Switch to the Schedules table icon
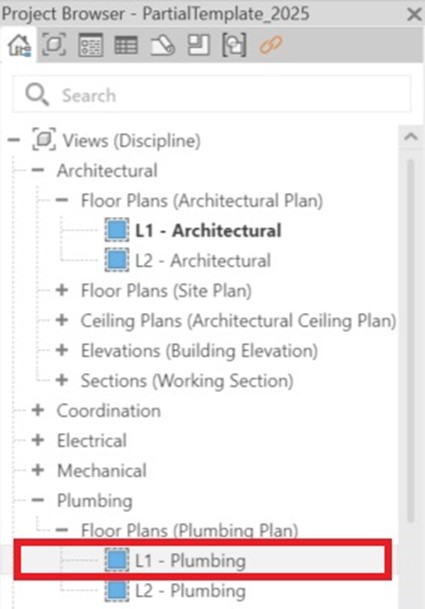The image size is (425, 609). [x=126, y=45]
